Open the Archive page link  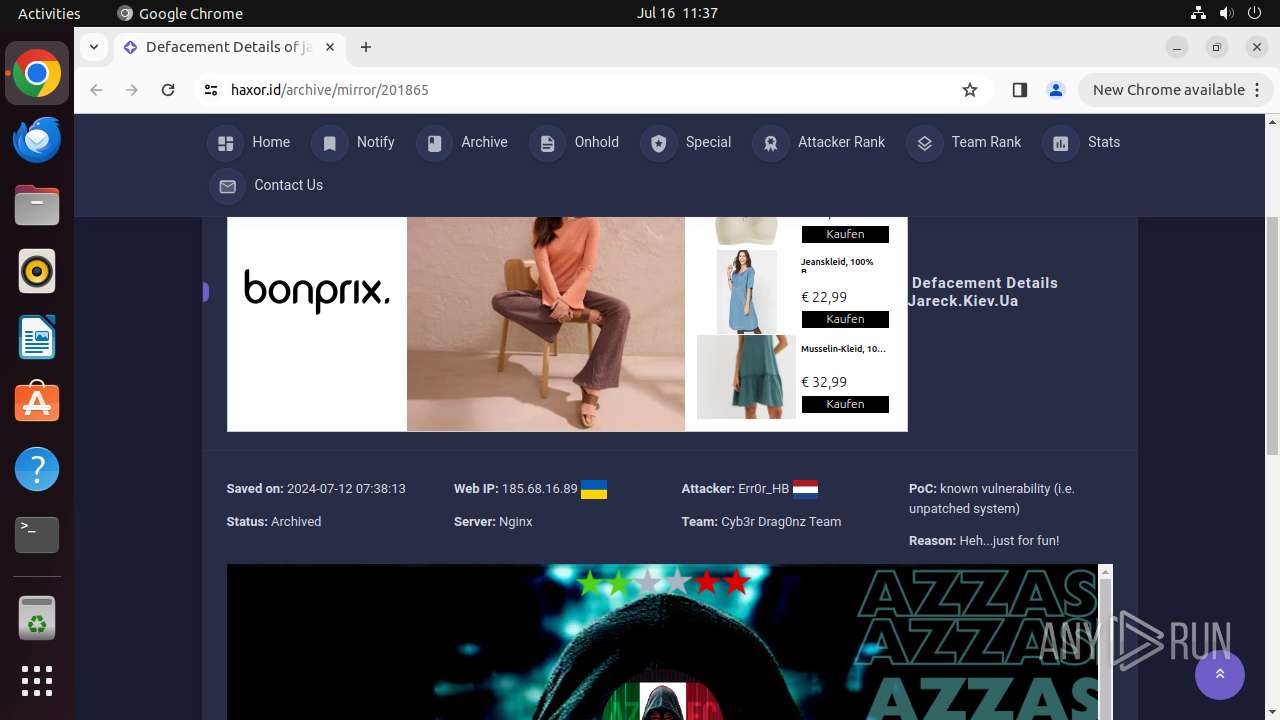tap(484, 142)
